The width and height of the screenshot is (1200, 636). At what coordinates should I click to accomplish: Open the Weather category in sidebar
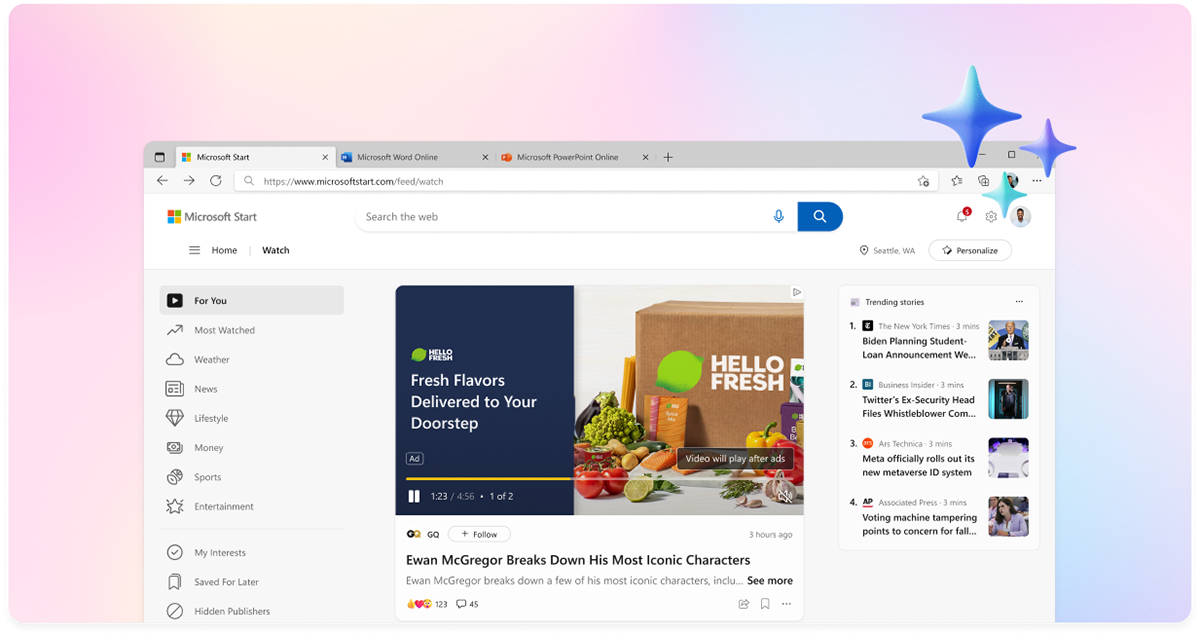click(x=251, y=359)
